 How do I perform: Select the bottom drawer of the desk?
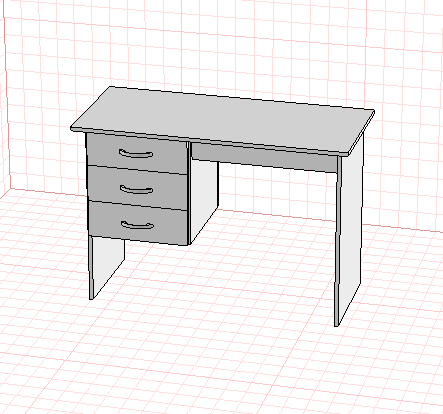click(138, 223)
